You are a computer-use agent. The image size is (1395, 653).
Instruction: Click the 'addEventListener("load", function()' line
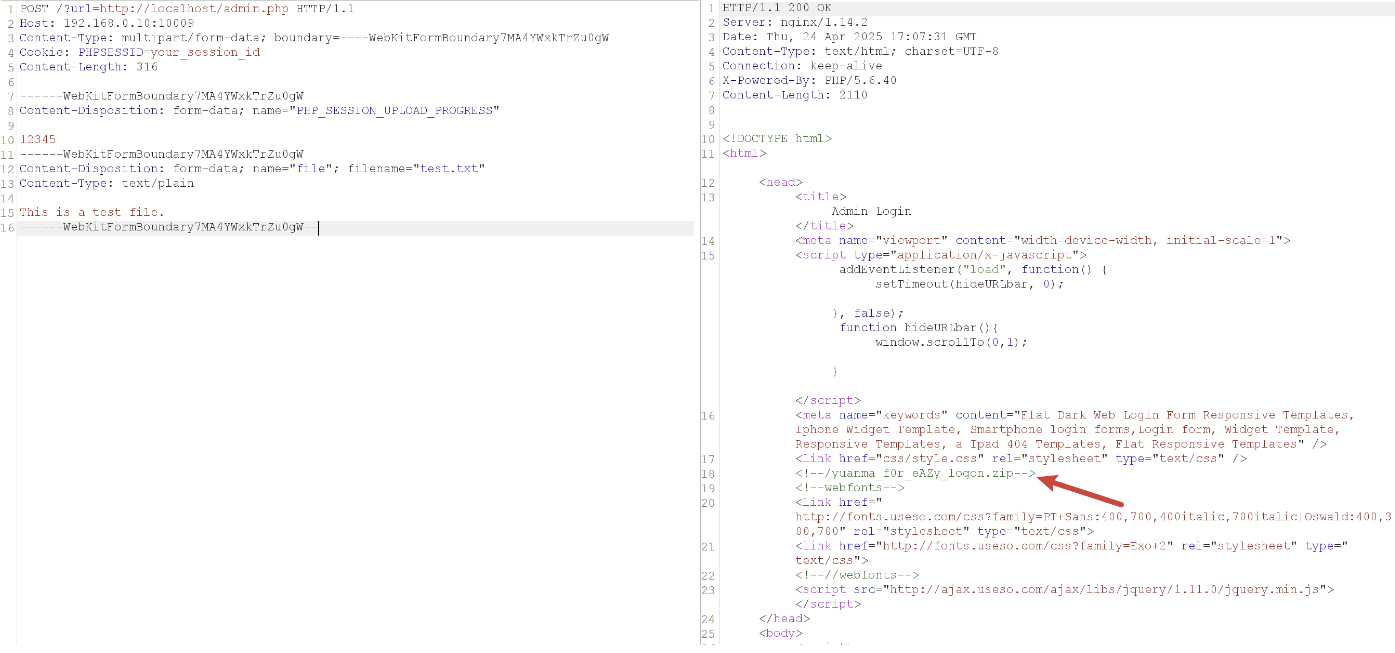(x=973, y=270)
